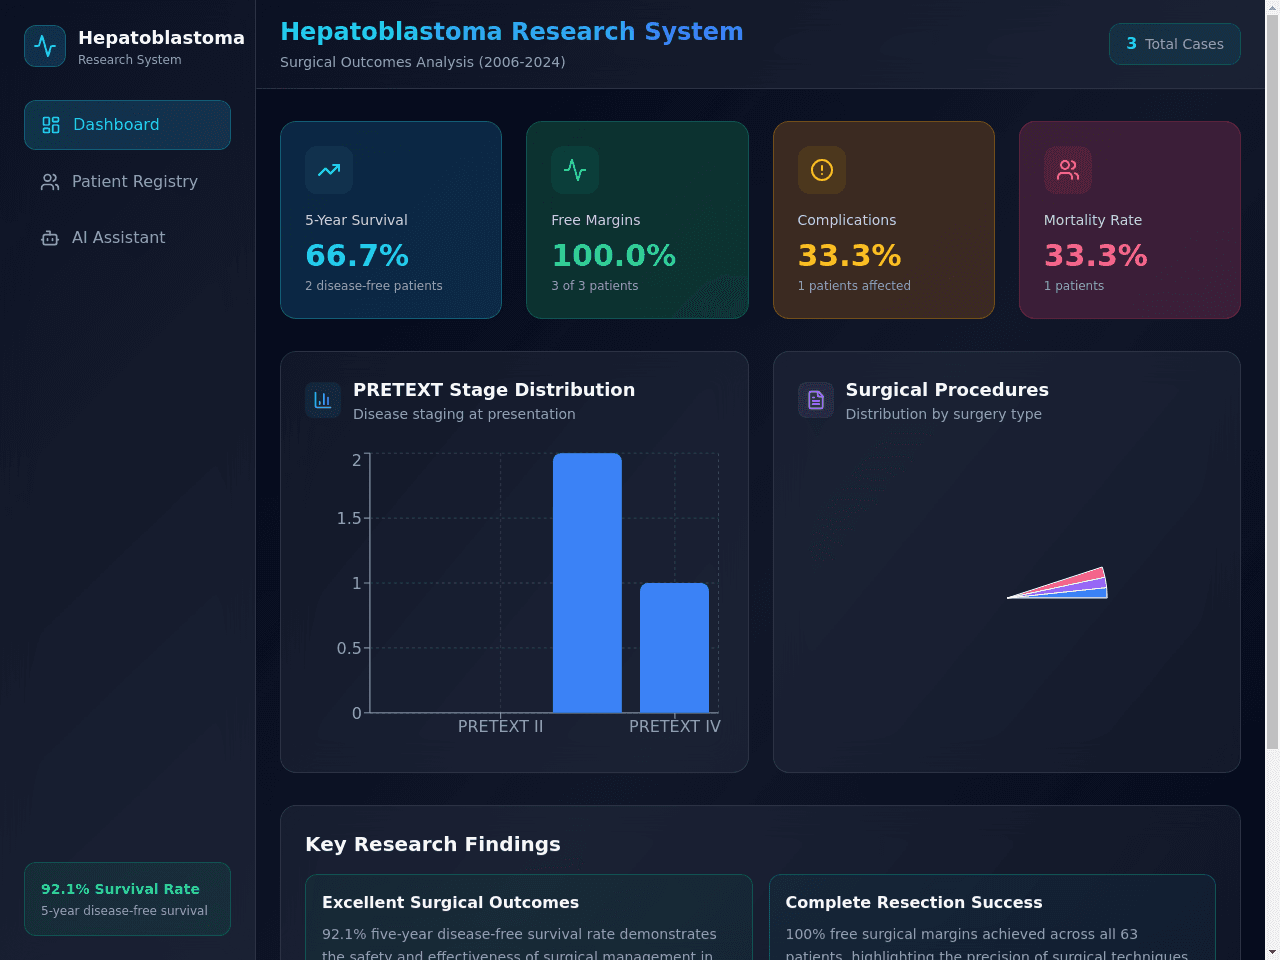Screen dimensions: 1280x960
Task: Click the PRETEXT Stage bar chart icon
Action: coord(323,400)
